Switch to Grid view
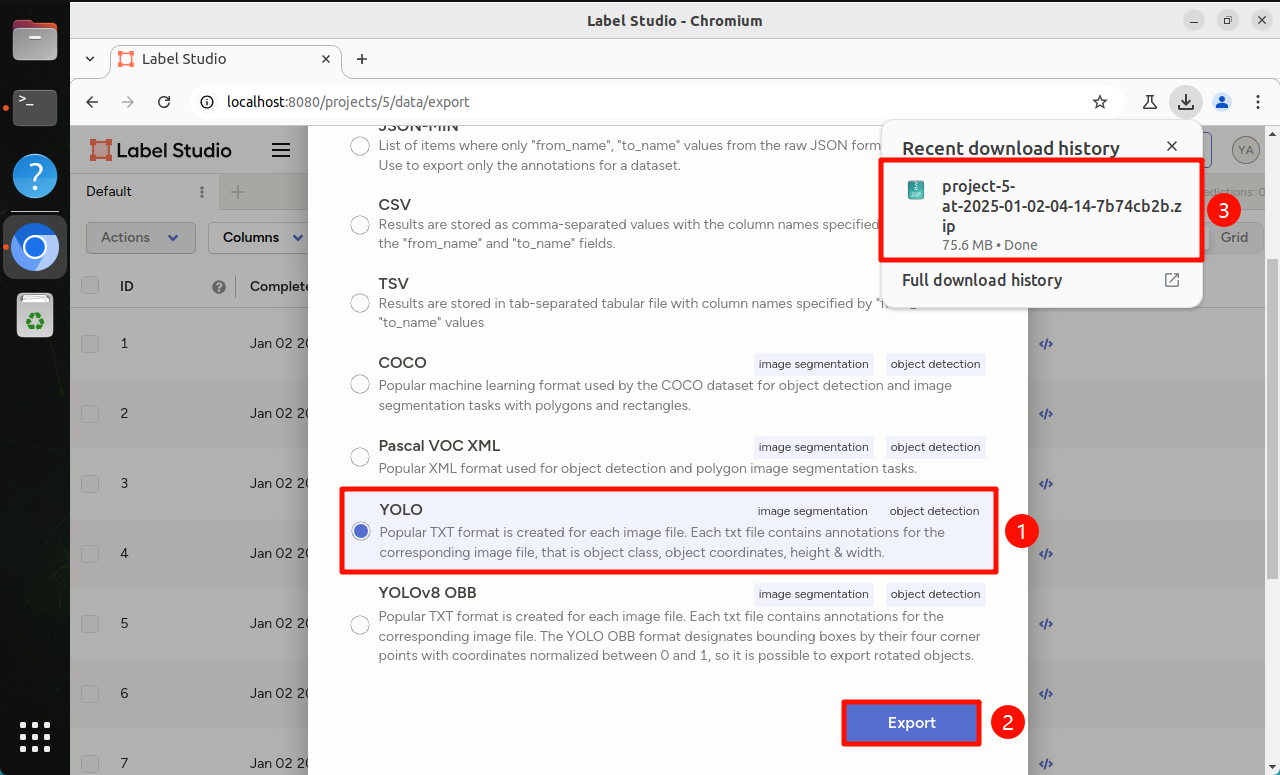This screenshot has height=775, width=1280. click(1234, 237)
